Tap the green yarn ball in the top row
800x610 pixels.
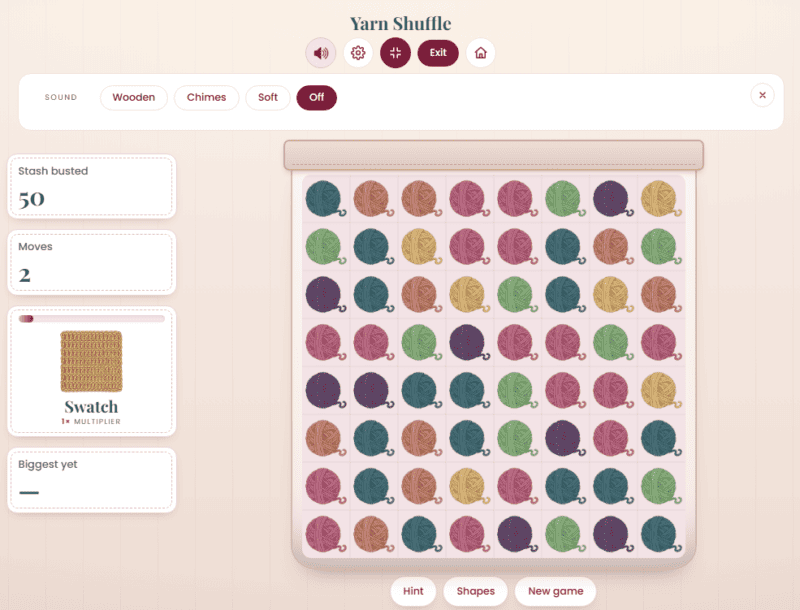tap(565, 198)
